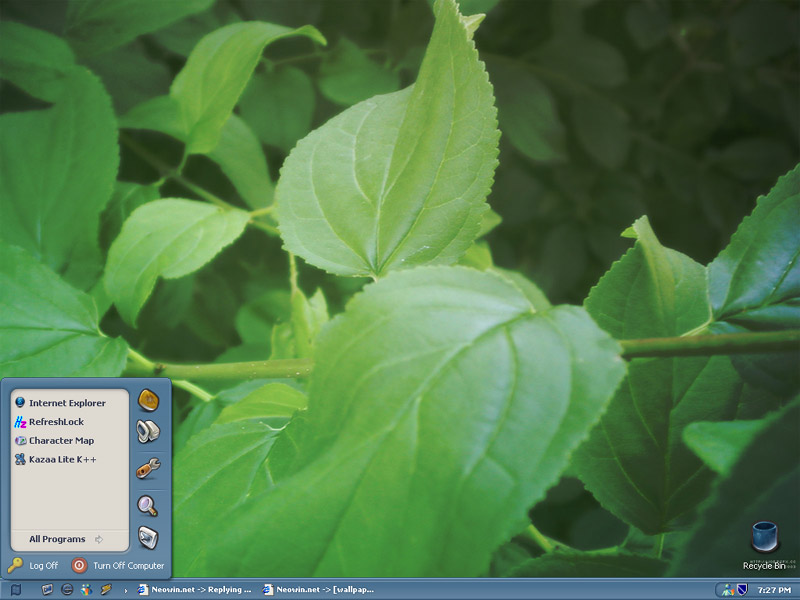Open Character Map from the start menu
Screen dimensions: 800x600
pos(55,440)
